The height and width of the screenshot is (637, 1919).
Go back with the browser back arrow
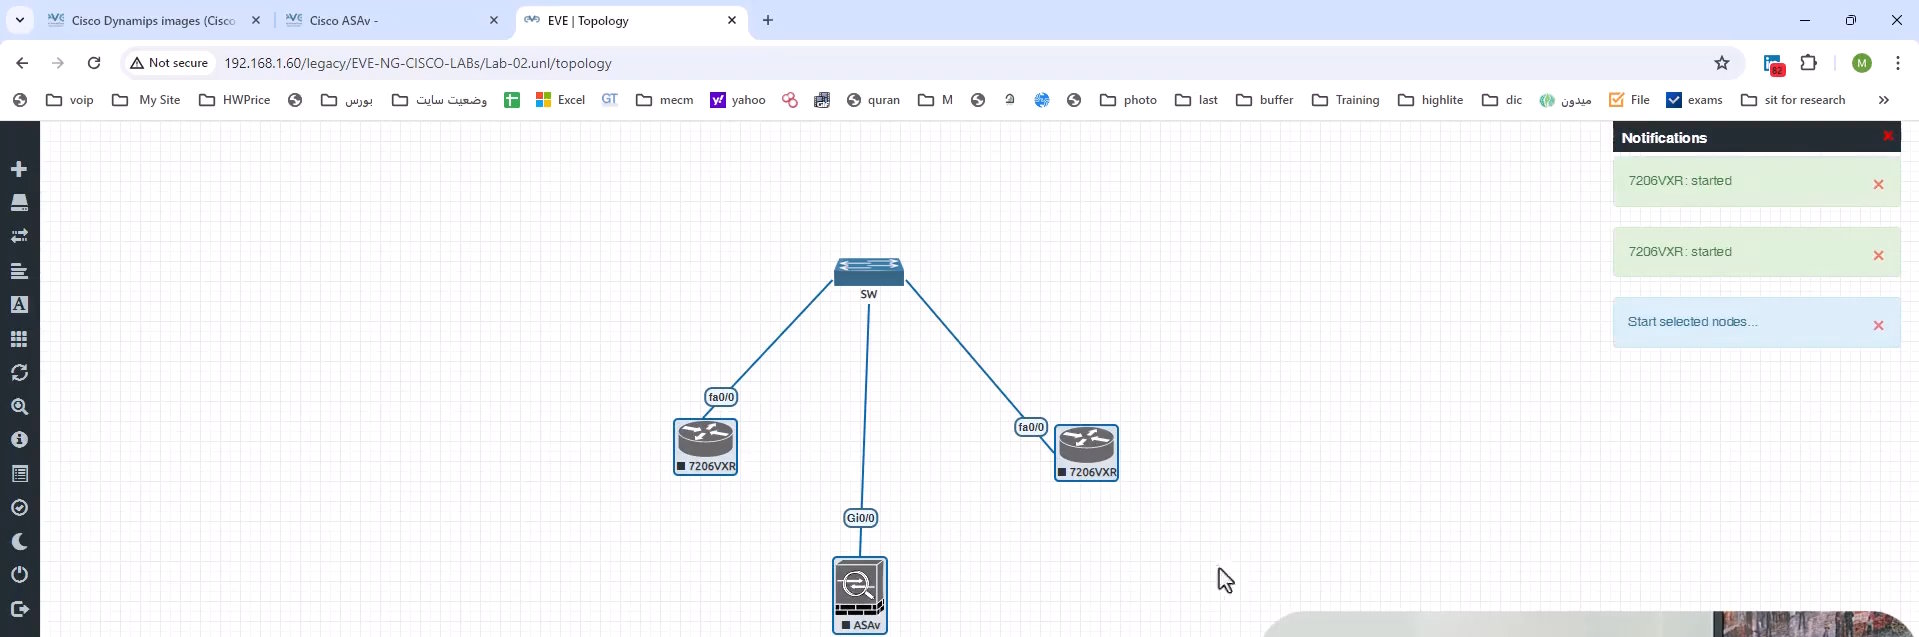[x=22, y=63]
